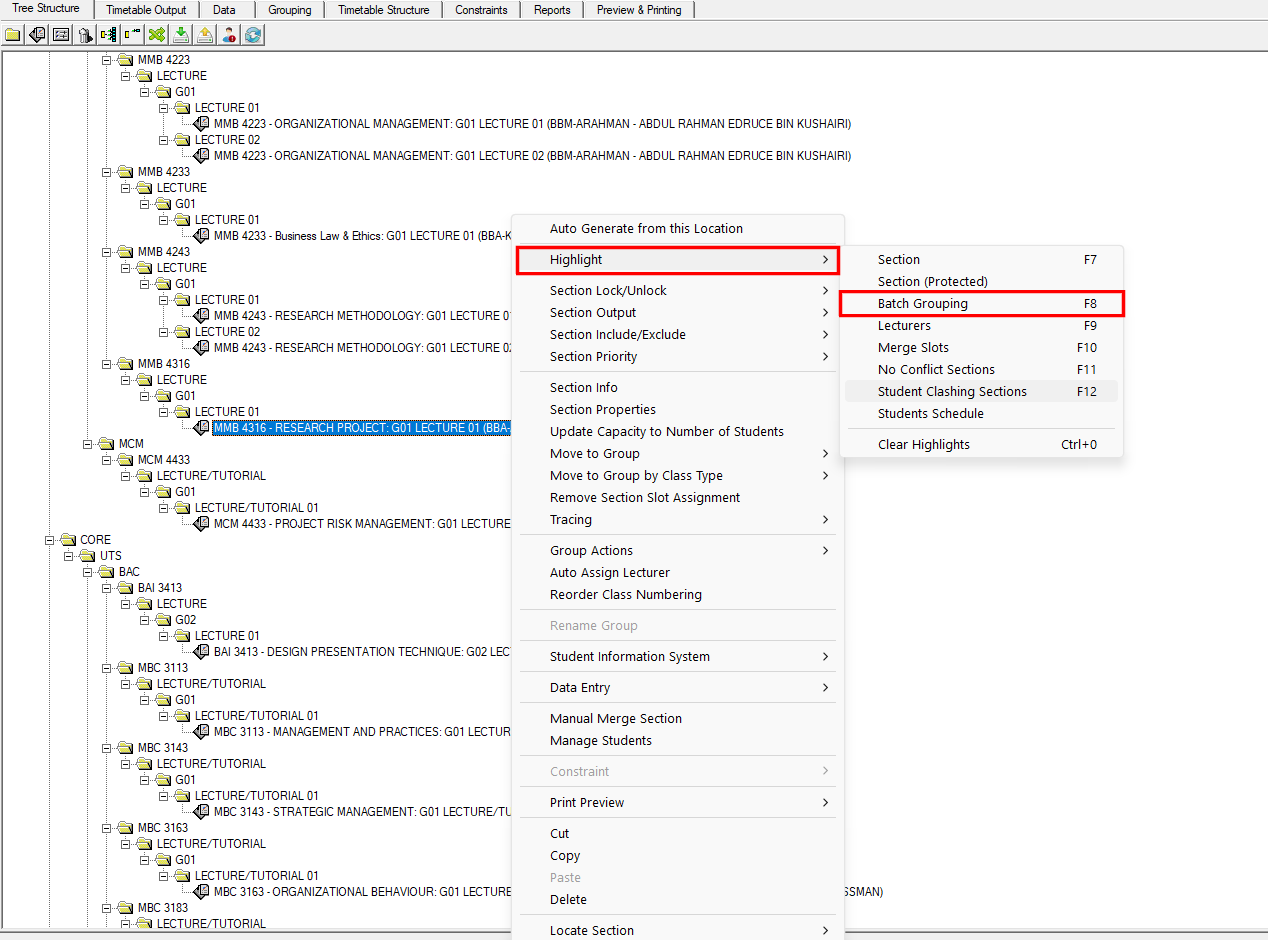Select Update Capacity to Number of Students
Screen dimensions: 1268x940
pos(678,431)
